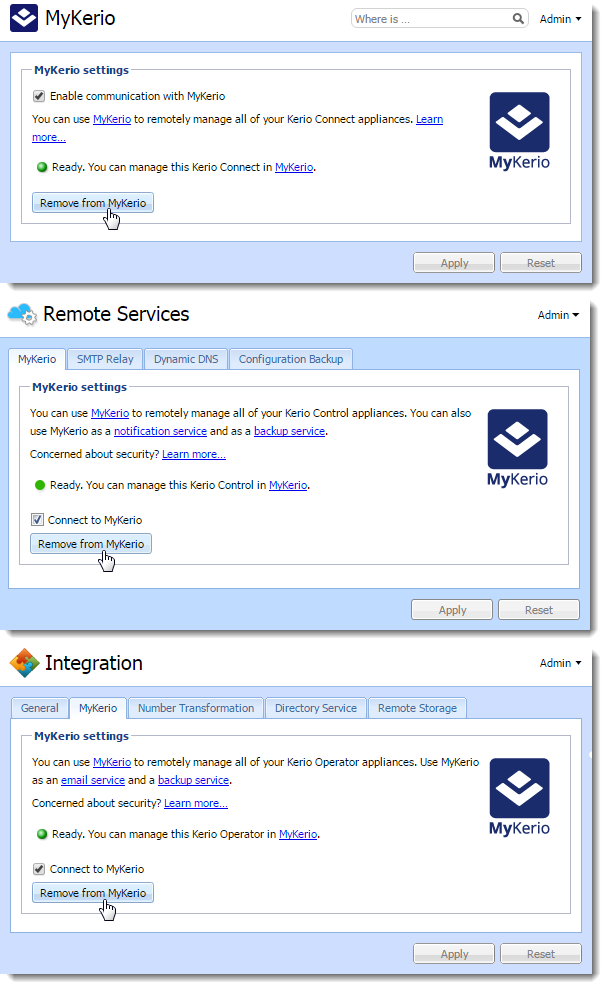
Task: Click the Integration puzzle icon
Action: (24, 663)
